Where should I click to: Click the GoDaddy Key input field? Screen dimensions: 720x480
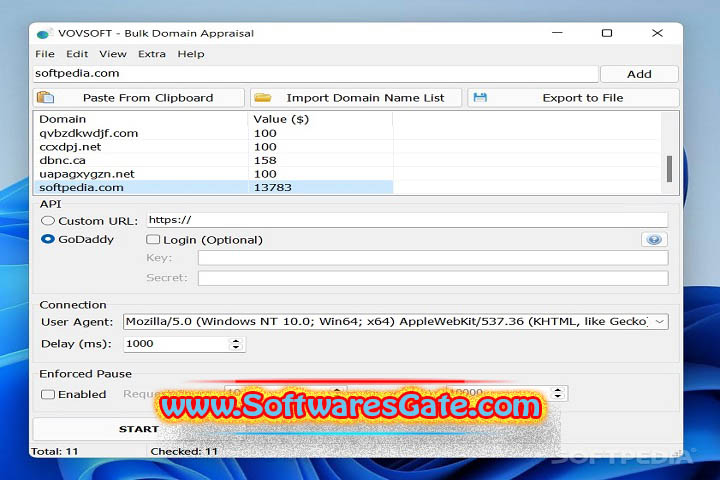433,258
